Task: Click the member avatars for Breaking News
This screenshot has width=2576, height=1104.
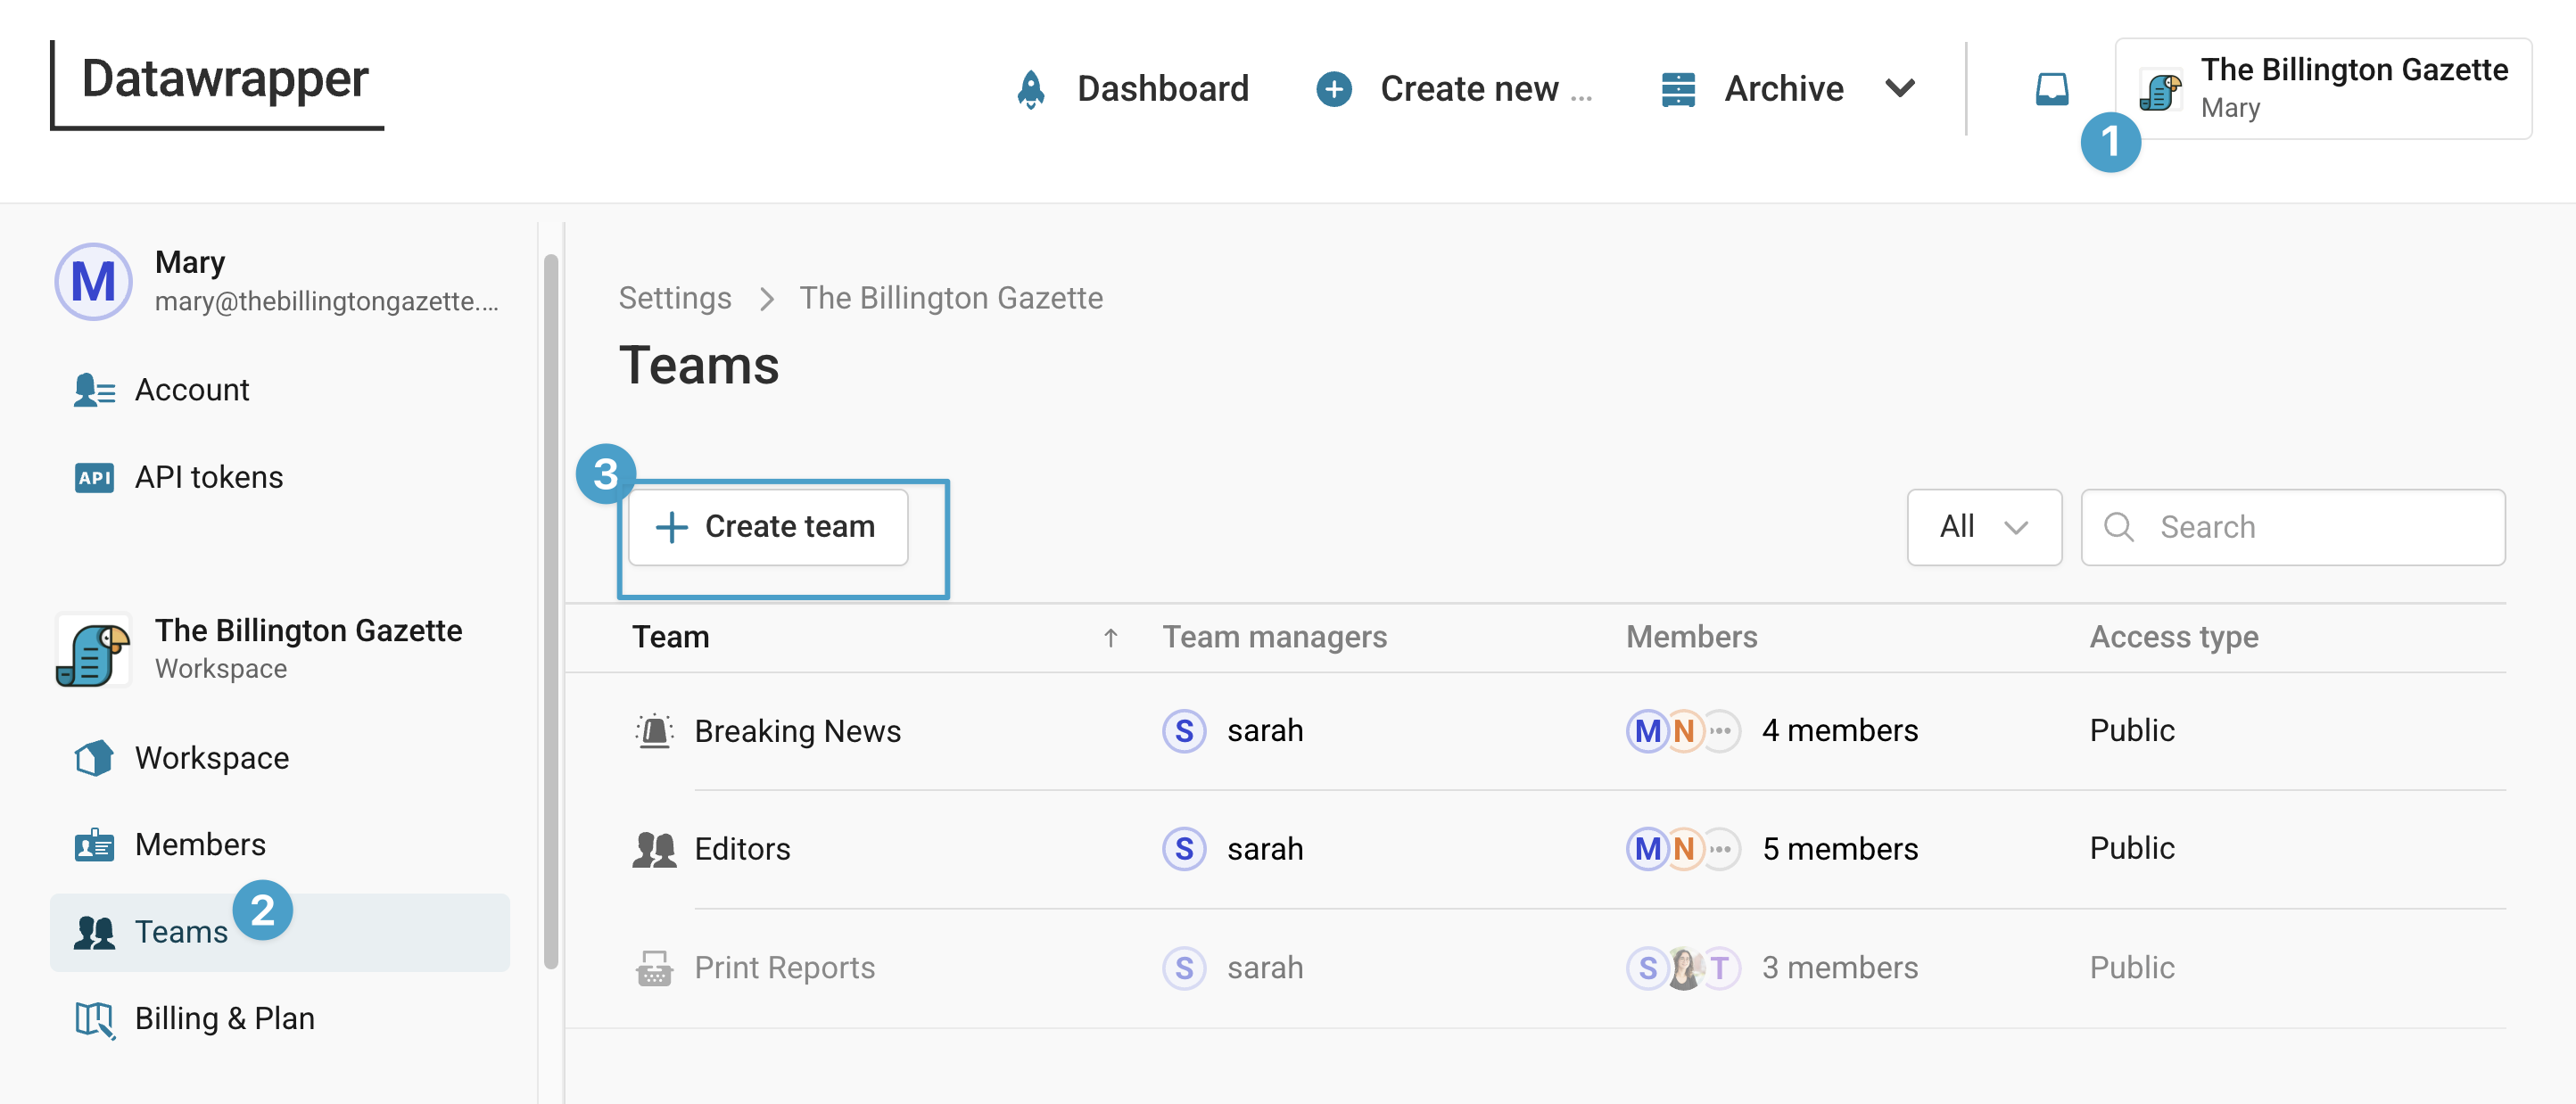Action: point(1683,731)
